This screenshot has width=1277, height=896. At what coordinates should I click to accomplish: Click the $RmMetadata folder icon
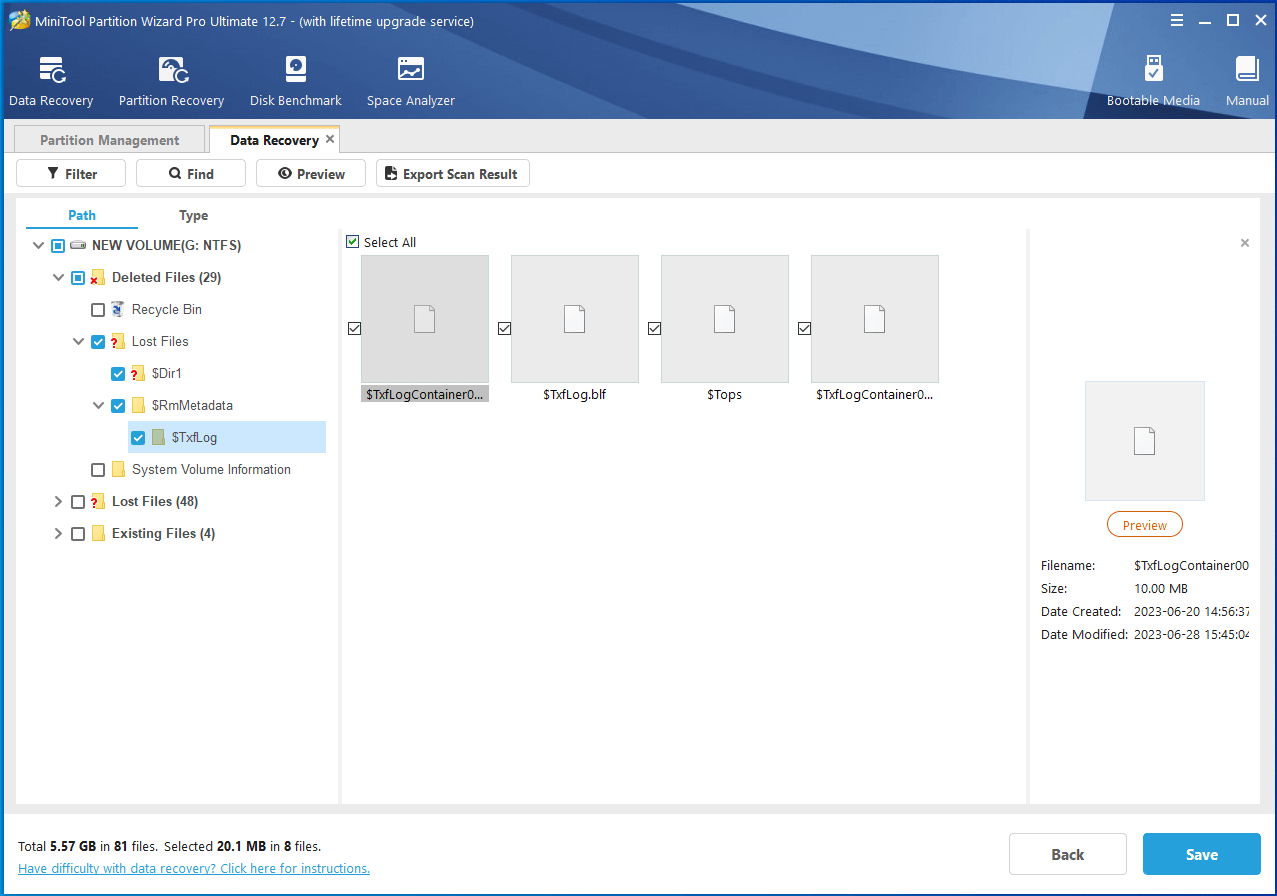138,405
